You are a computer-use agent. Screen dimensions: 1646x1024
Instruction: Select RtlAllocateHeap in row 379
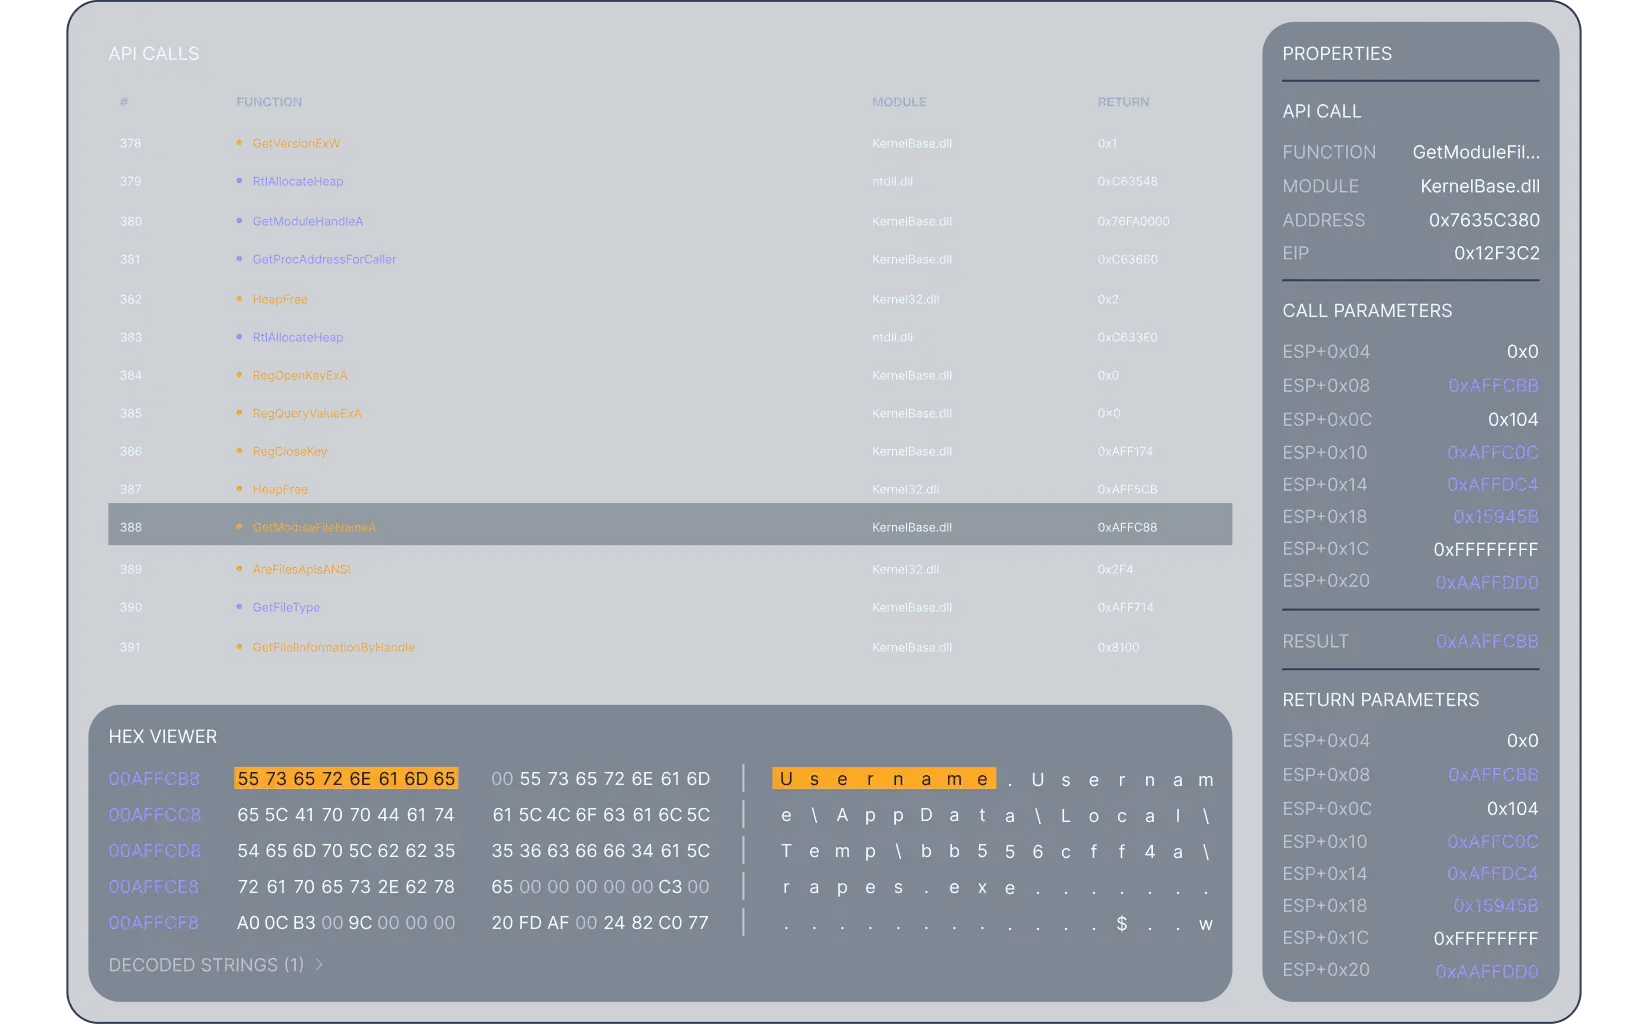(x=297, y=181)
